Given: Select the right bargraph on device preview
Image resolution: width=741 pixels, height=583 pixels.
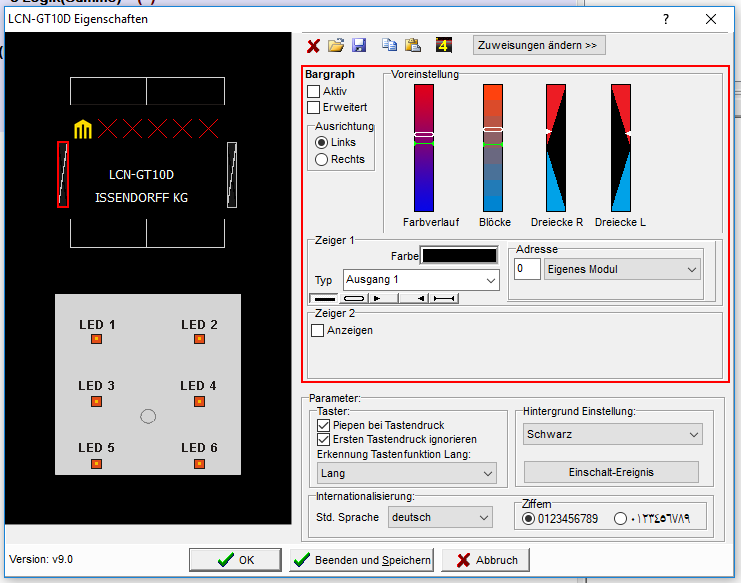Looking at the screenshot, I should 232,174.
